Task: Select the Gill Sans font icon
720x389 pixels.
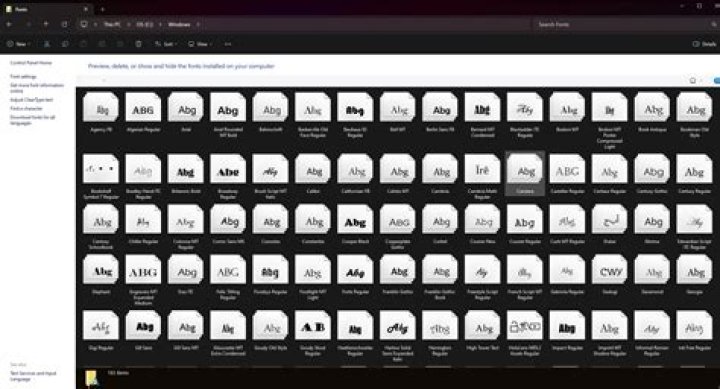Action: [143, 326]
